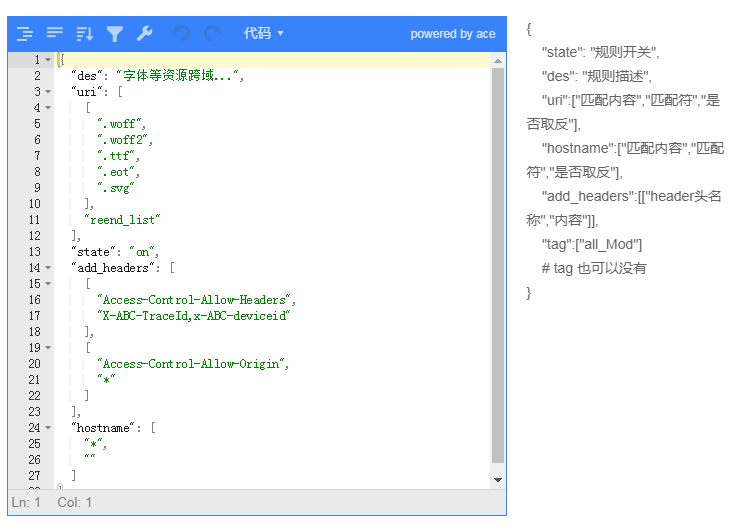Screen dimensions: 735x528
Task: Click the "tag":["all_Mod"] help line
Action: (592, 244)
